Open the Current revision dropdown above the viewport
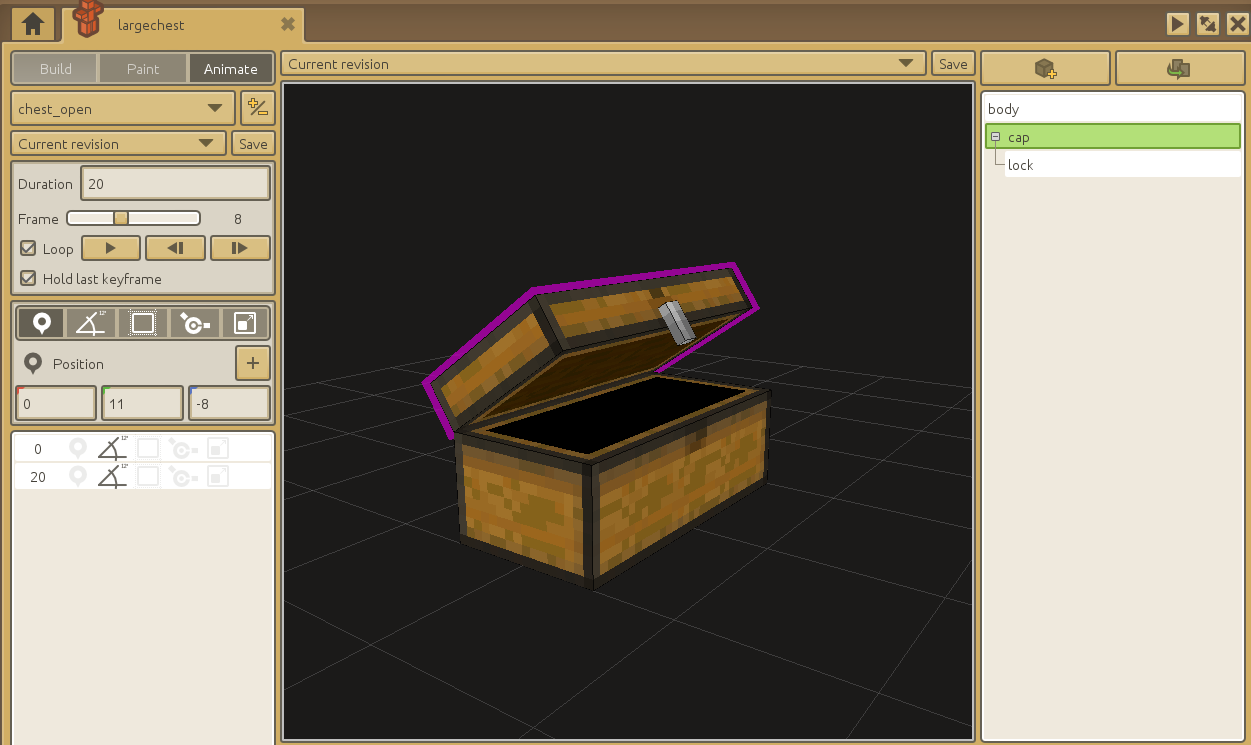This screenshot has width=1251, height=745. (603, 64)
